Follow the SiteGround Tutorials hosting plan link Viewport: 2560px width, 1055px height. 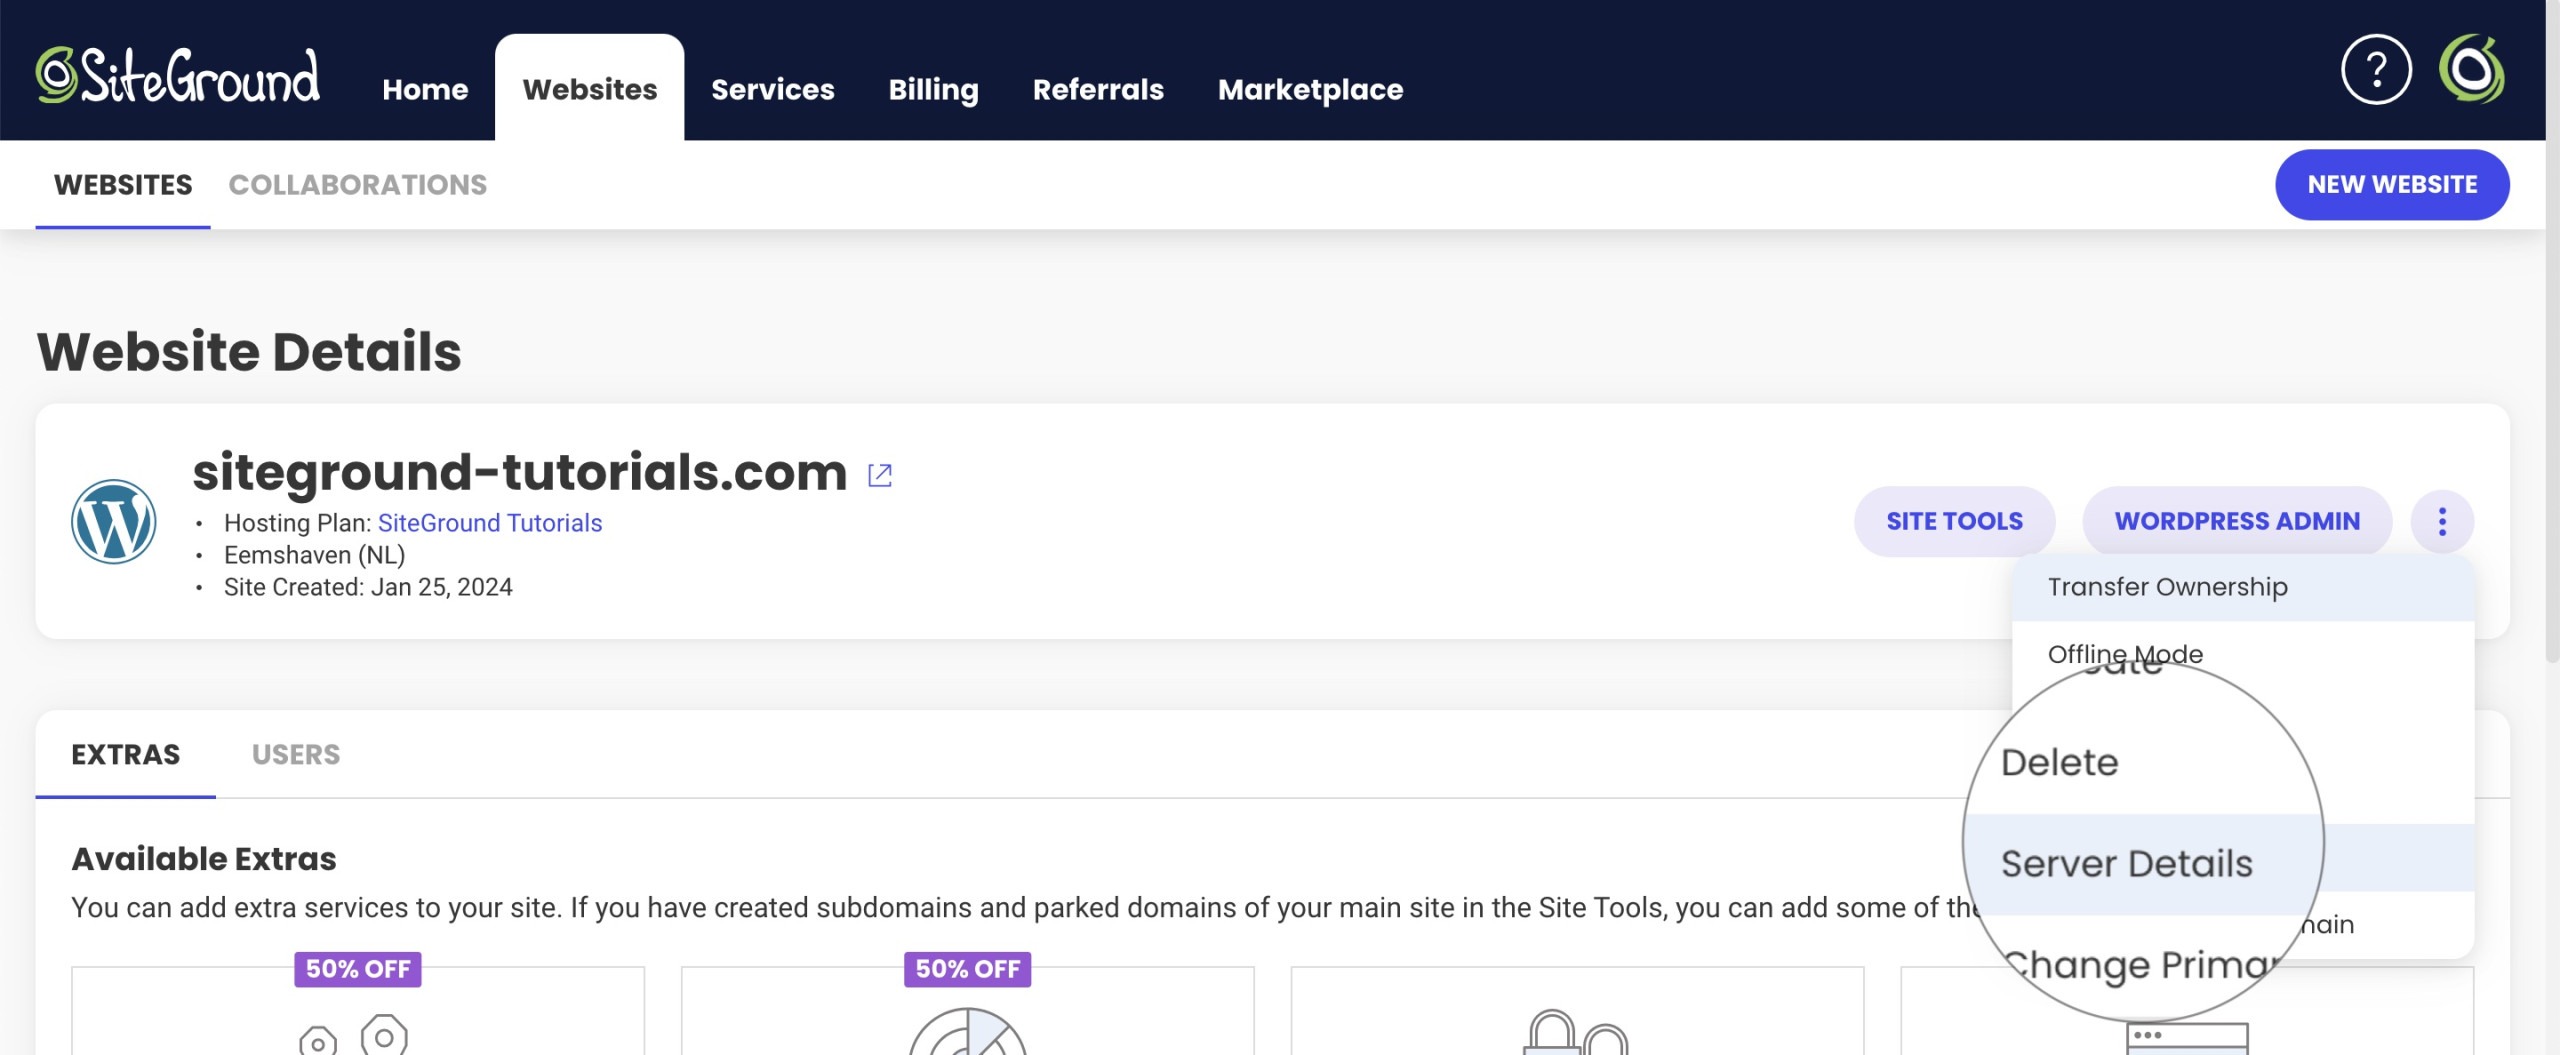(x=489, y=522)
